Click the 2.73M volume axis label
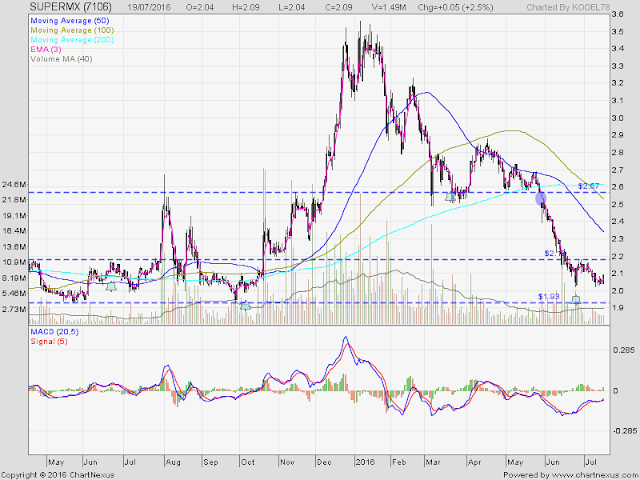The image size is (640, 480). tap(14, 309)
